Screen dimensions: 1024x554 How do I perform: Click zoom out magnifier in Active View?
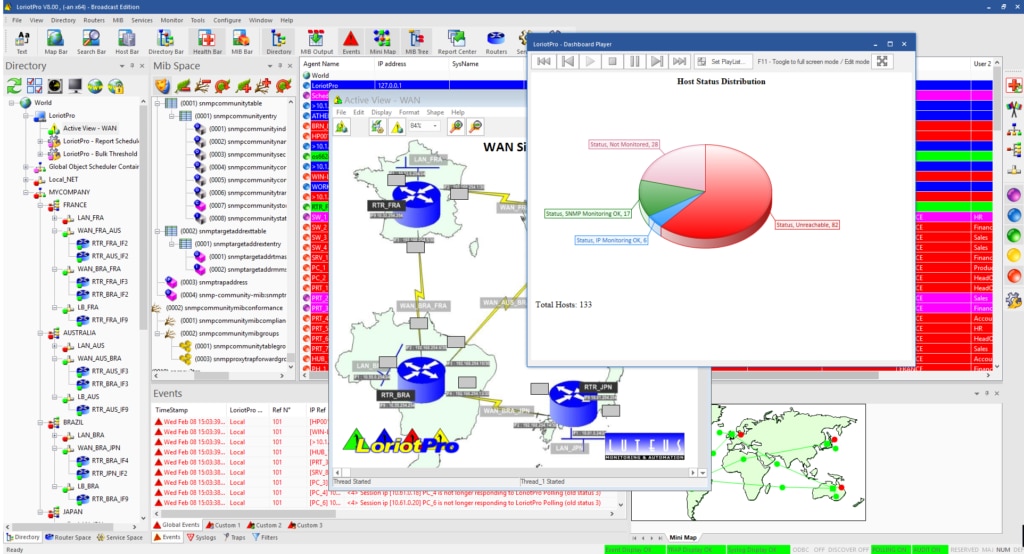coord(476,126)
